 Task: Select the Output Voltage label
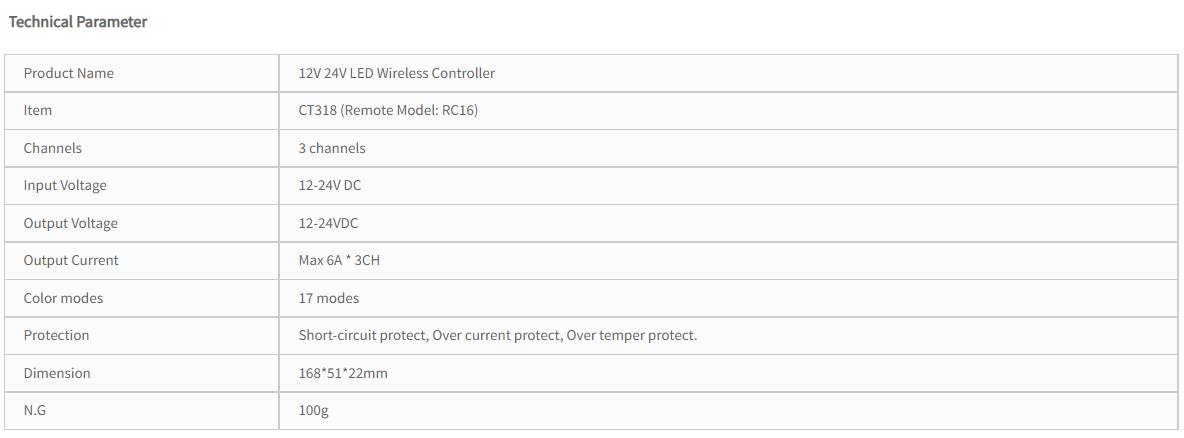(x=70, y=224)
